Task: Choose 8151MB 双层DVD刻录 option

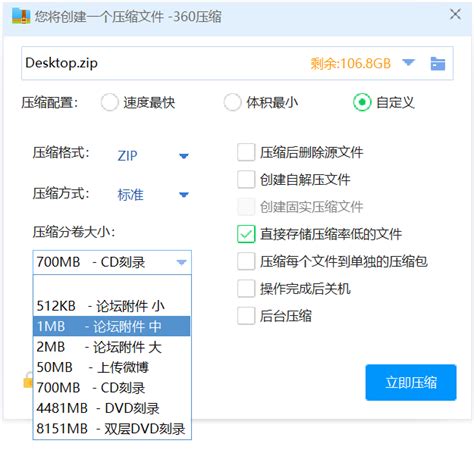Action: (112, 429)
